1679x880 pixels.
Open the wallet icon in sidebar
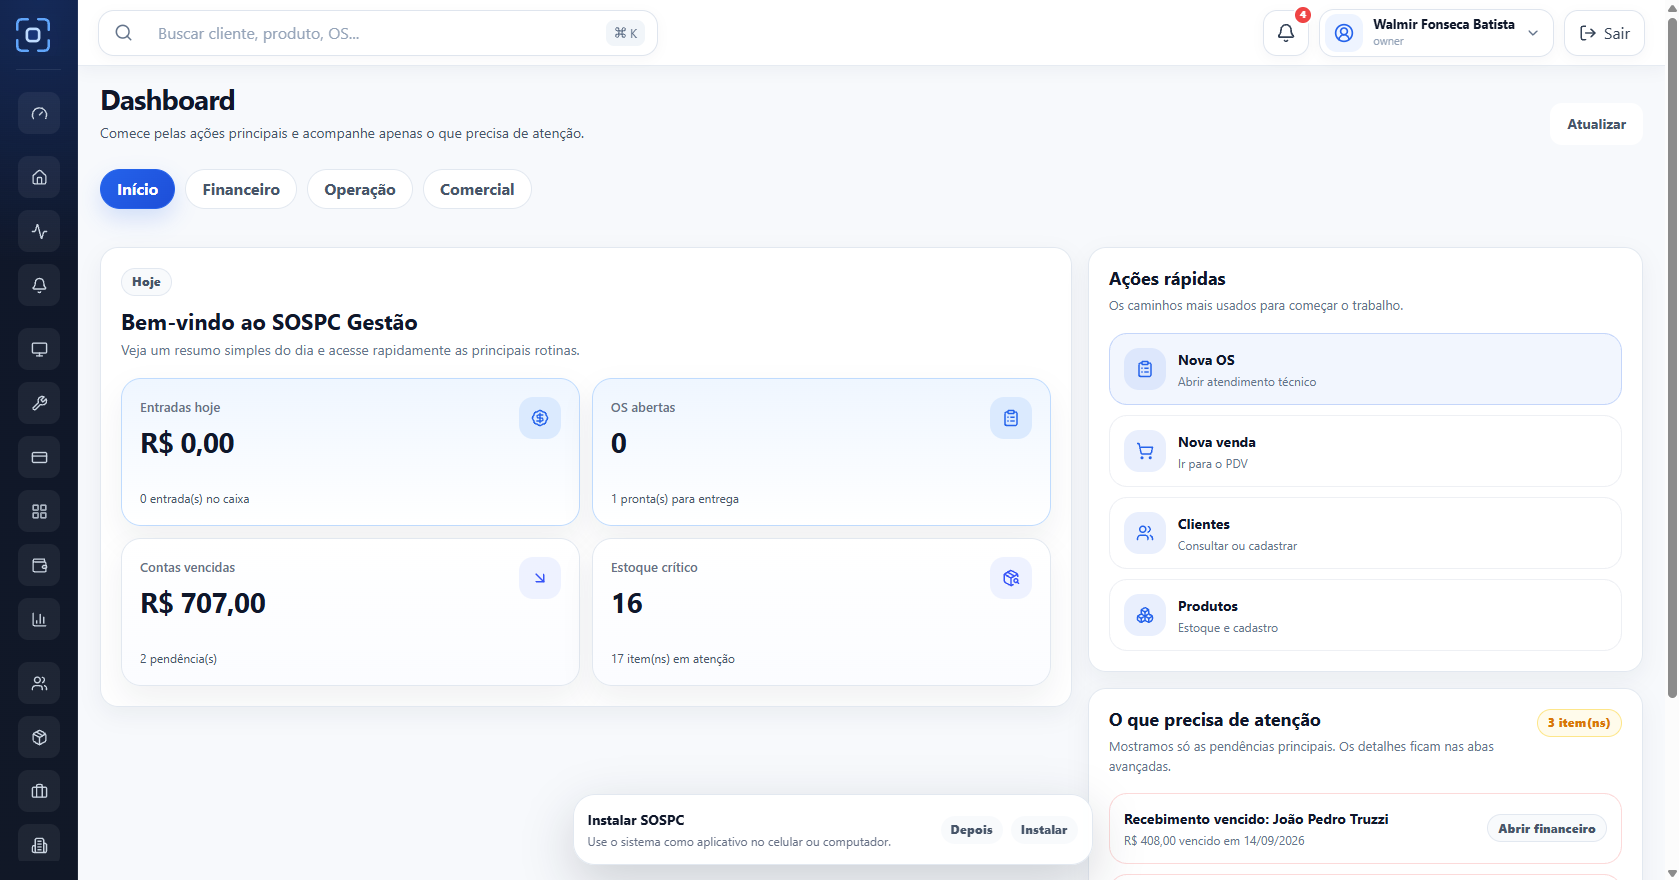tap(39, 565)
